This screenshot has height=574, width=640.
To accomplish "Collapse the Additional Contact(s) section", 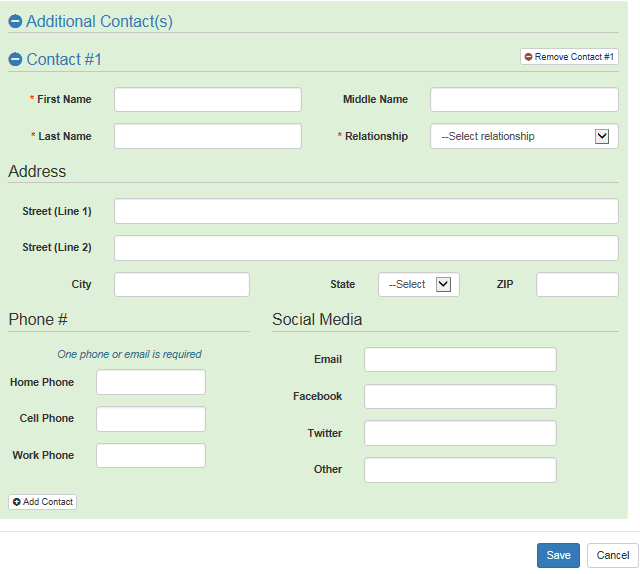I will [15, 22].
